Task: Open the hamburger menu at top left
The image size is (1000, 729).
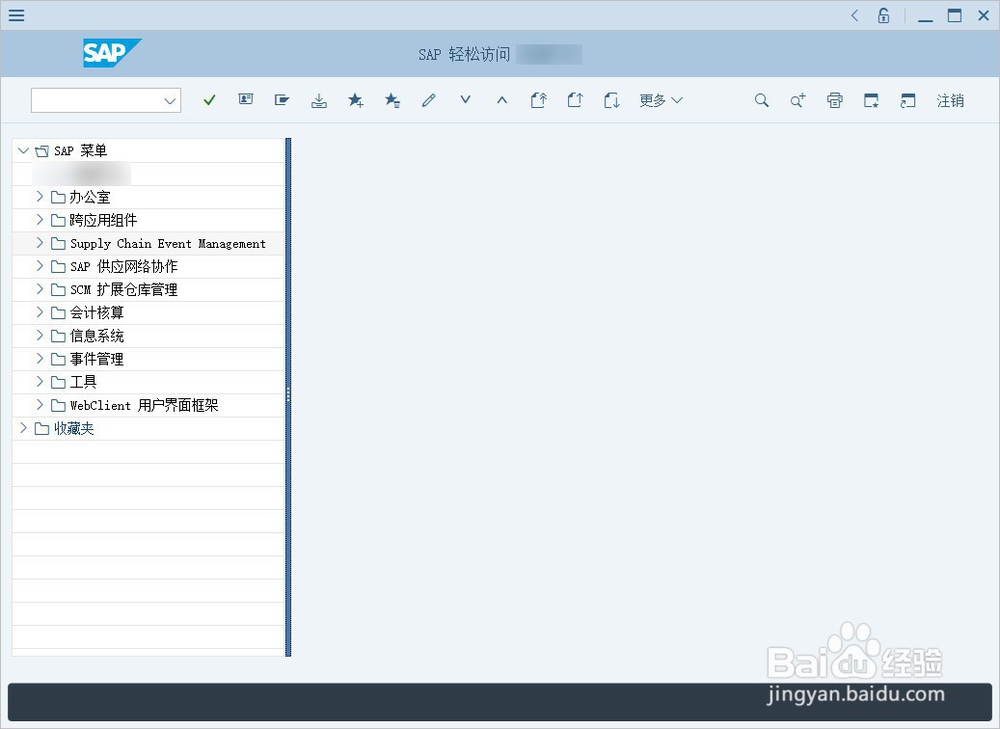Action: point(17,15)
